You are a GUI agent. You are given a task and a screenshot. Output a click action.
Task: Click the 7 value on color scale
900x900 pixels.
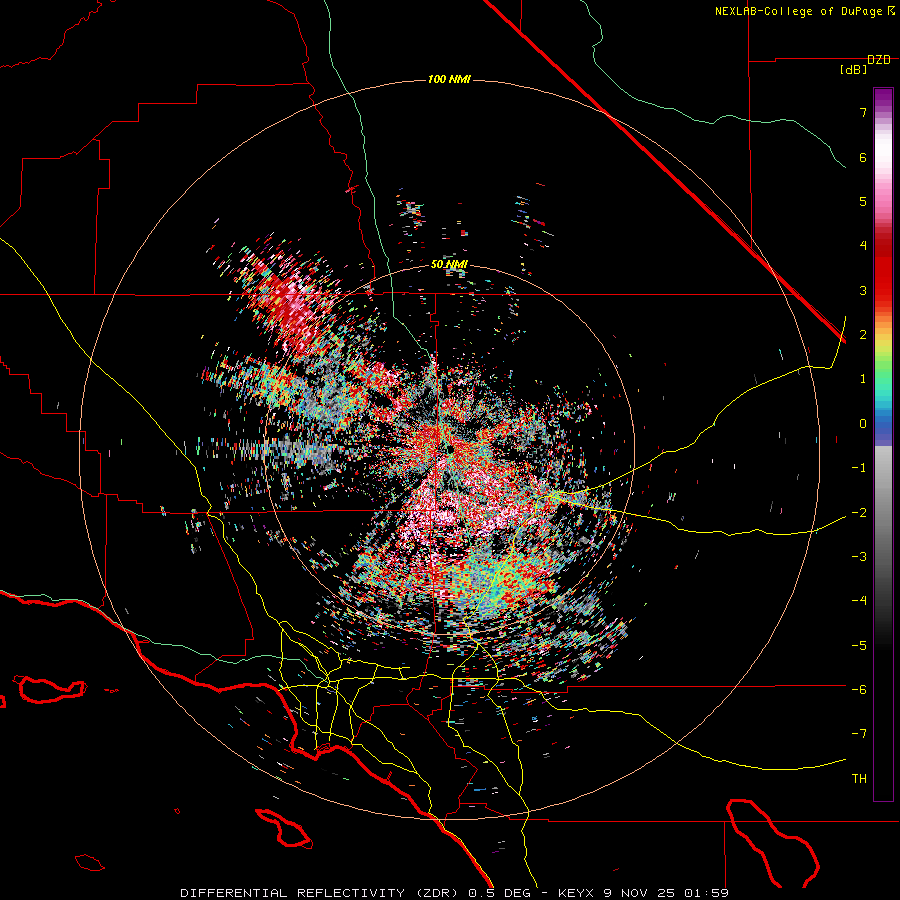click(x=863, y=112)
